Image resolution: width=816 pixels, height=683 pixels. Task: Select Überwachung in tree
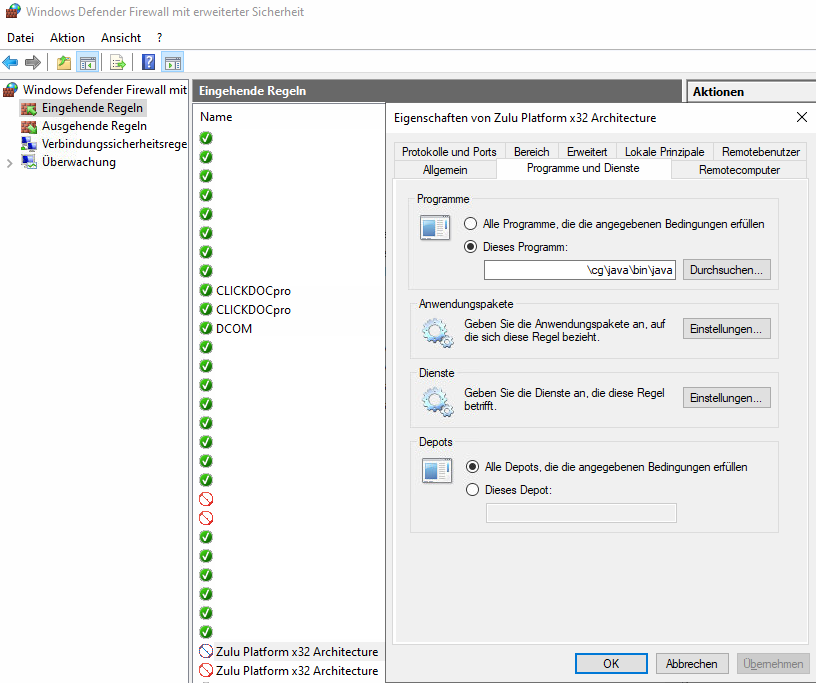79,162
